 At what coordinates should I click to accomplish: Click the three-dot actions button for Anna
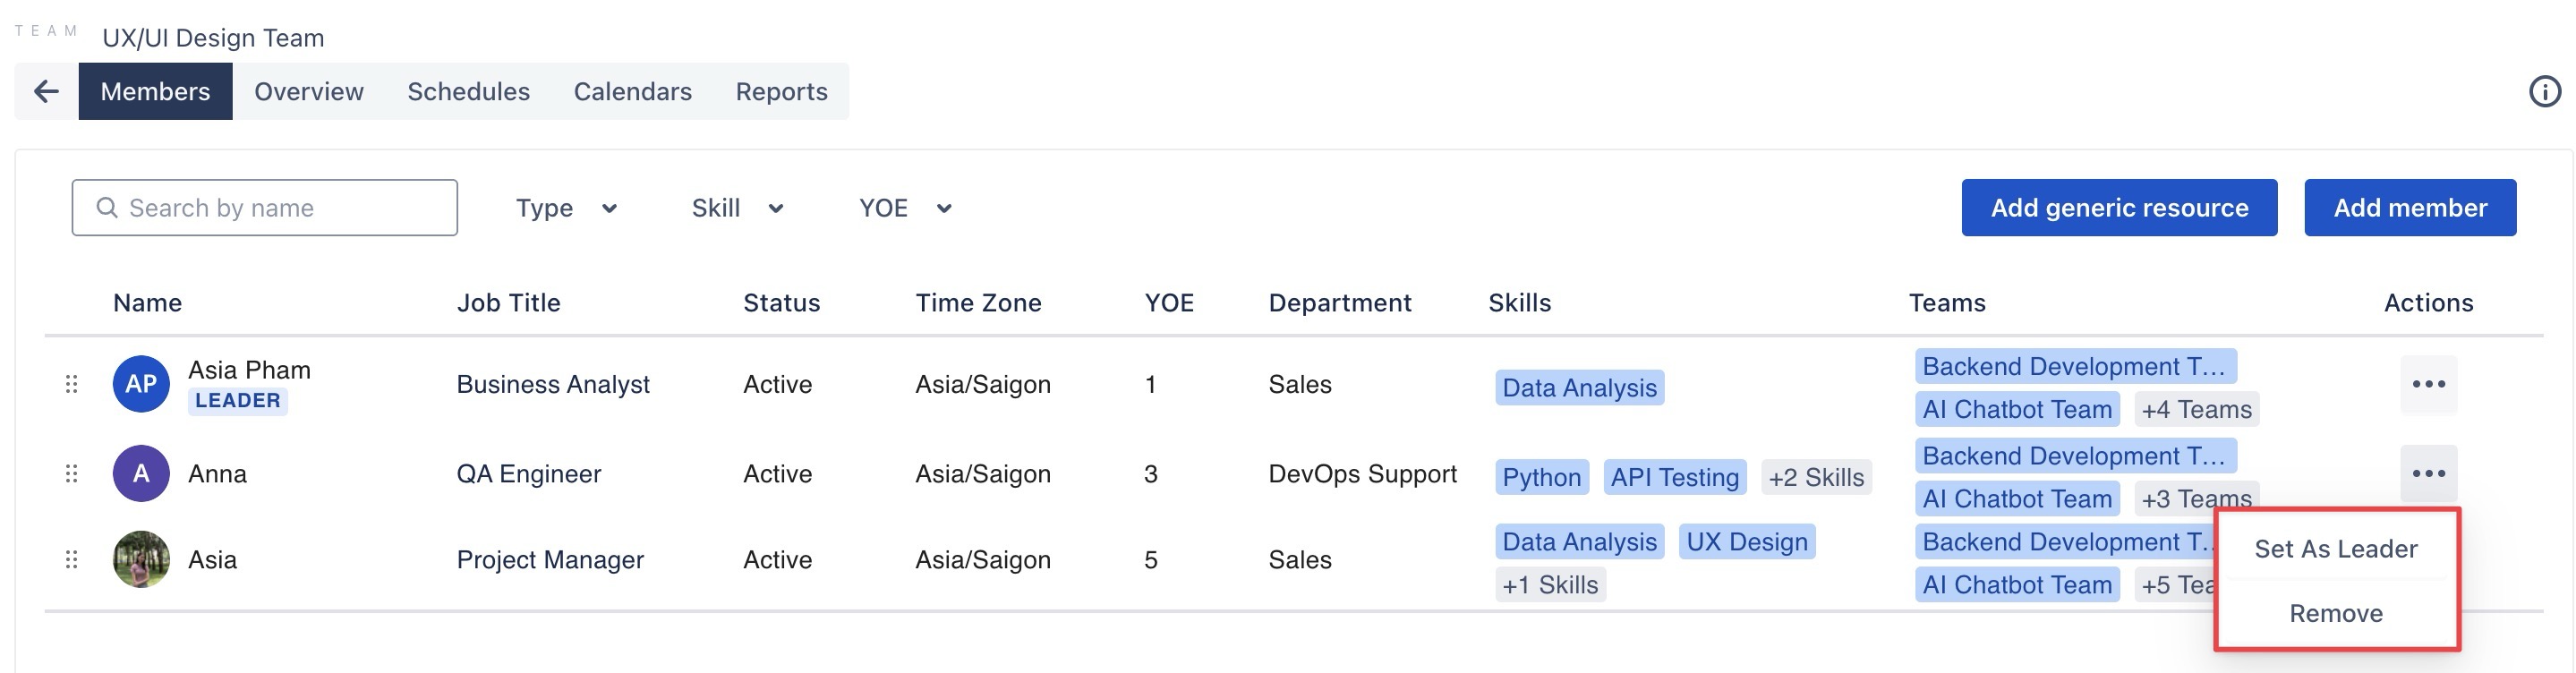(2427, 473)
